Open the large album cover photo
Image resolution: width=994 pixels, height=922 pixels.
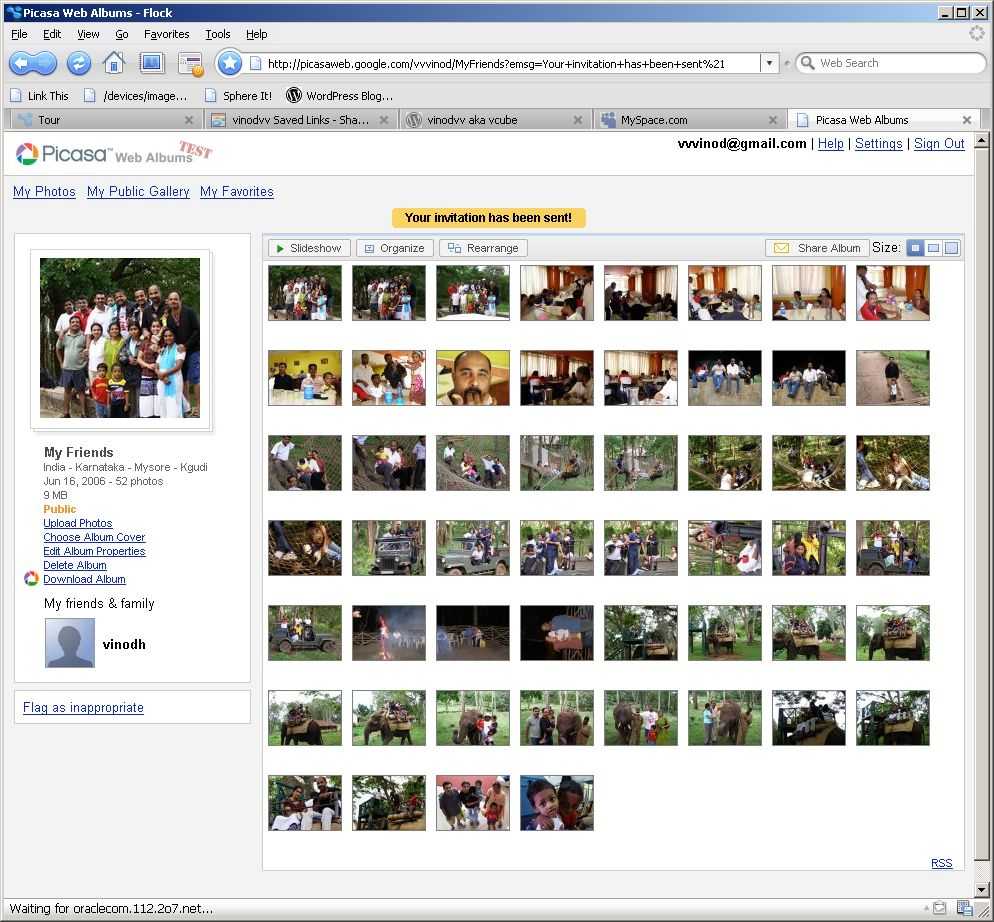tap(120, 338)
